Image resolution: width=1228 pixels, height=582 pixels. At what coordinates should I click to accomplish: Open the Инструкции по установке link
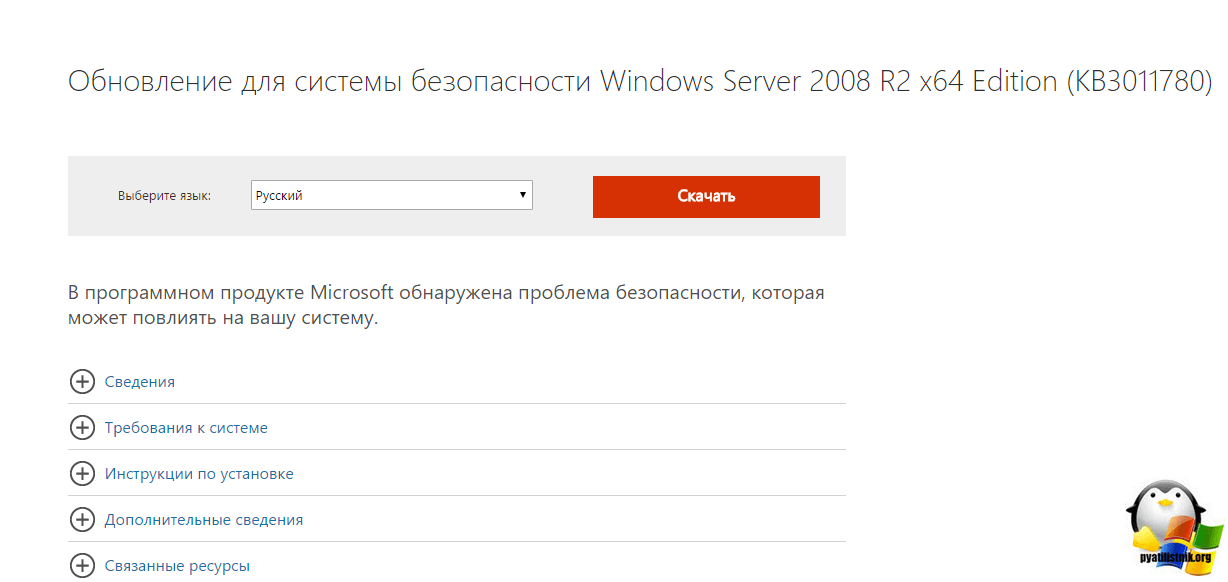(199, 474)
